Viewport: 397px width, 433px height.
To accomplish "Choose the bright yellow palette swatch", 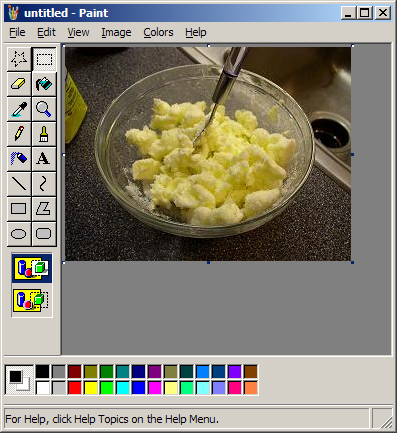I will [x=91, y=388].
